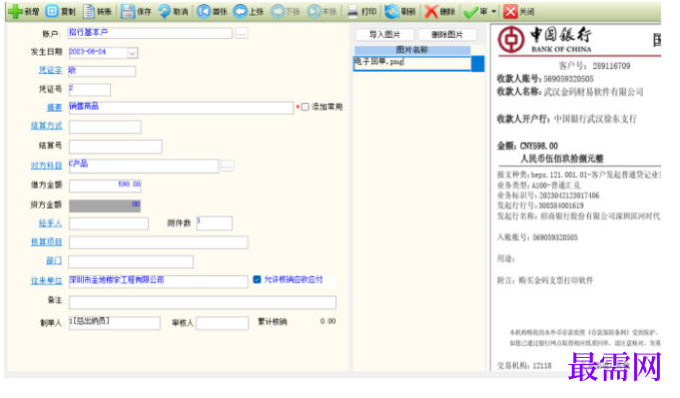This screenshot has width=680, height=398.
Task: Click the 新增 (New) green plus icon
Action: click(x=15, y=11)
